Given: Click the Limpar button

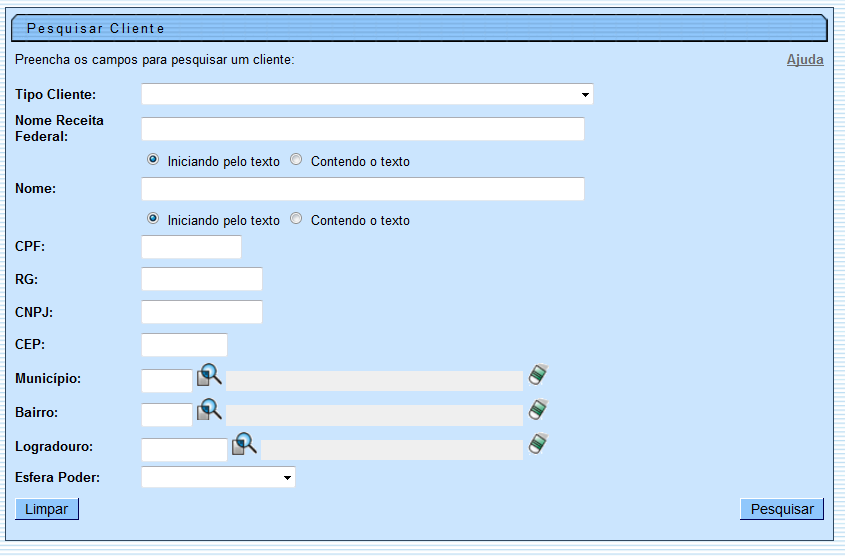Looking at the screenshot, I should tap(47, 509).
